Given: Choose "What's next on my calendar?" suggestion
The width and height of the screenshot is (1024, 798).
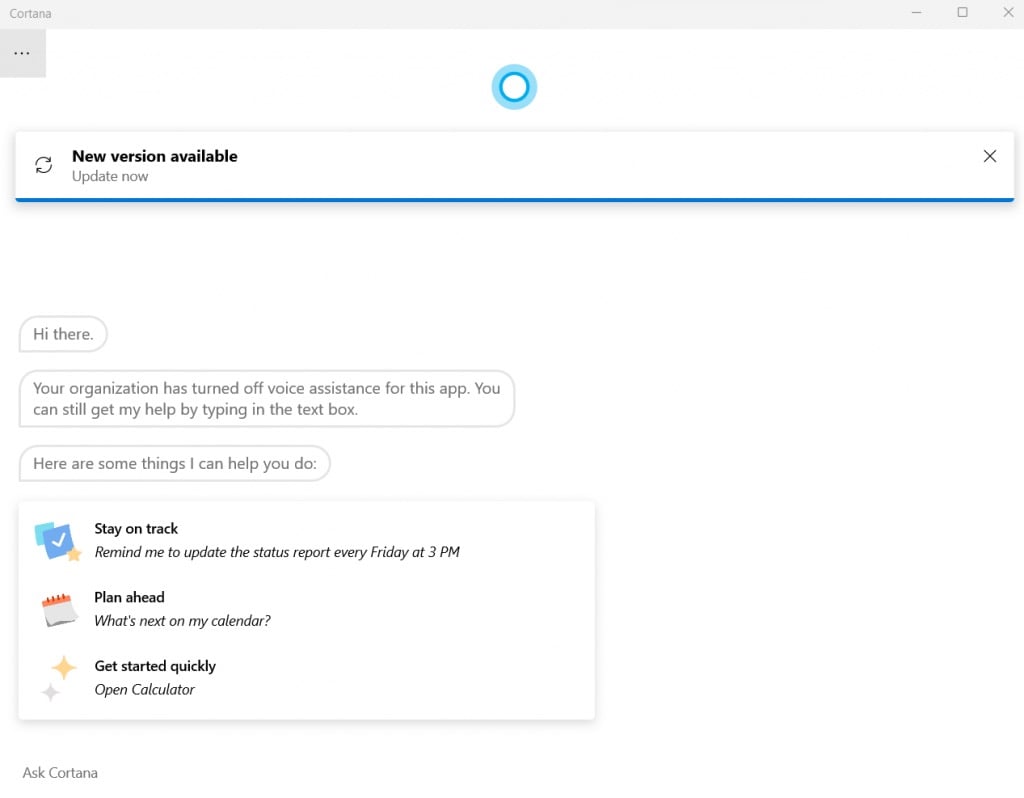Looking at the screenshot, I should coord(182,621).
